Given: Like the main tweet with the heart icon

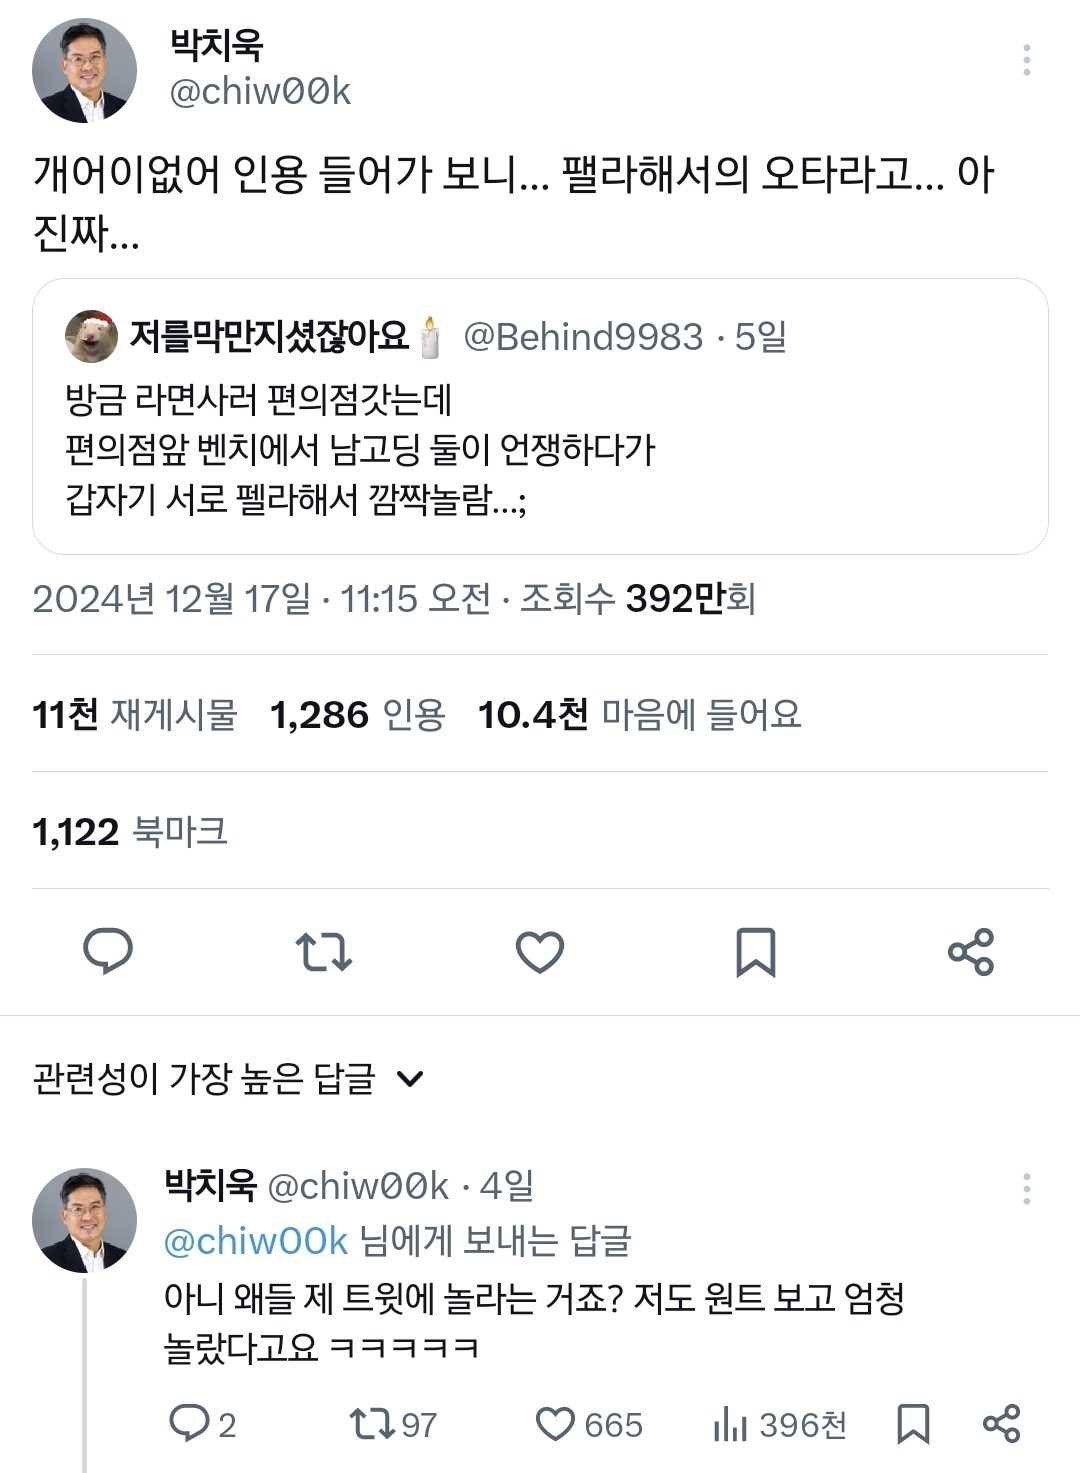Looking at the screenshot, I should 540,952.
